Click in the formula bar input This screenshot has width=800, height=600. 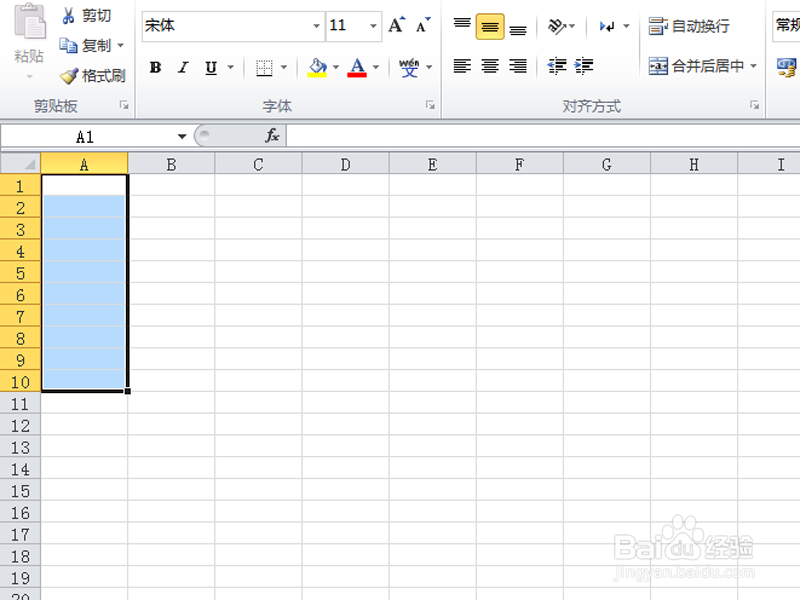coord(543,137)
